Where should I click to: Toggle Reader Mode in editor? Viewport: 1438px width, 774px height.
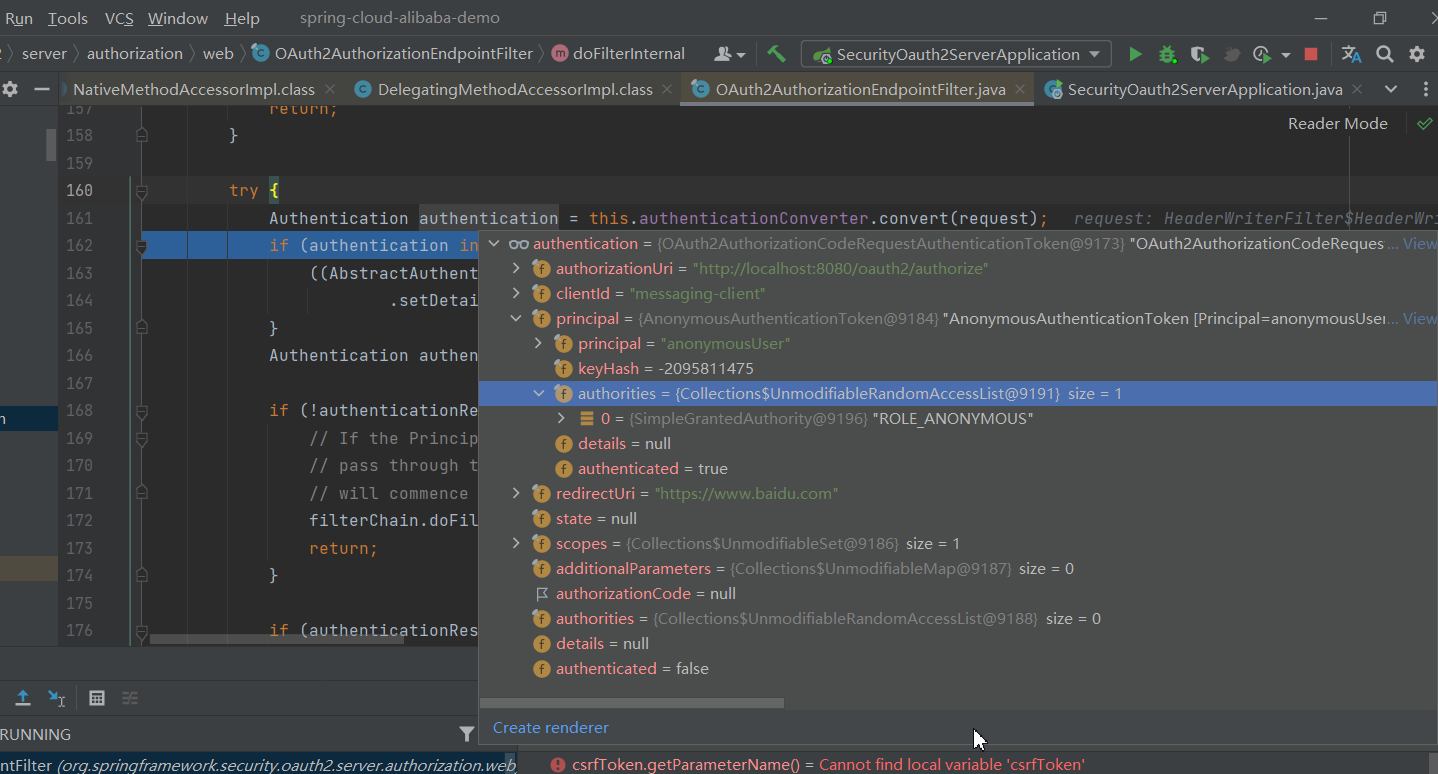coord(1337,123)
